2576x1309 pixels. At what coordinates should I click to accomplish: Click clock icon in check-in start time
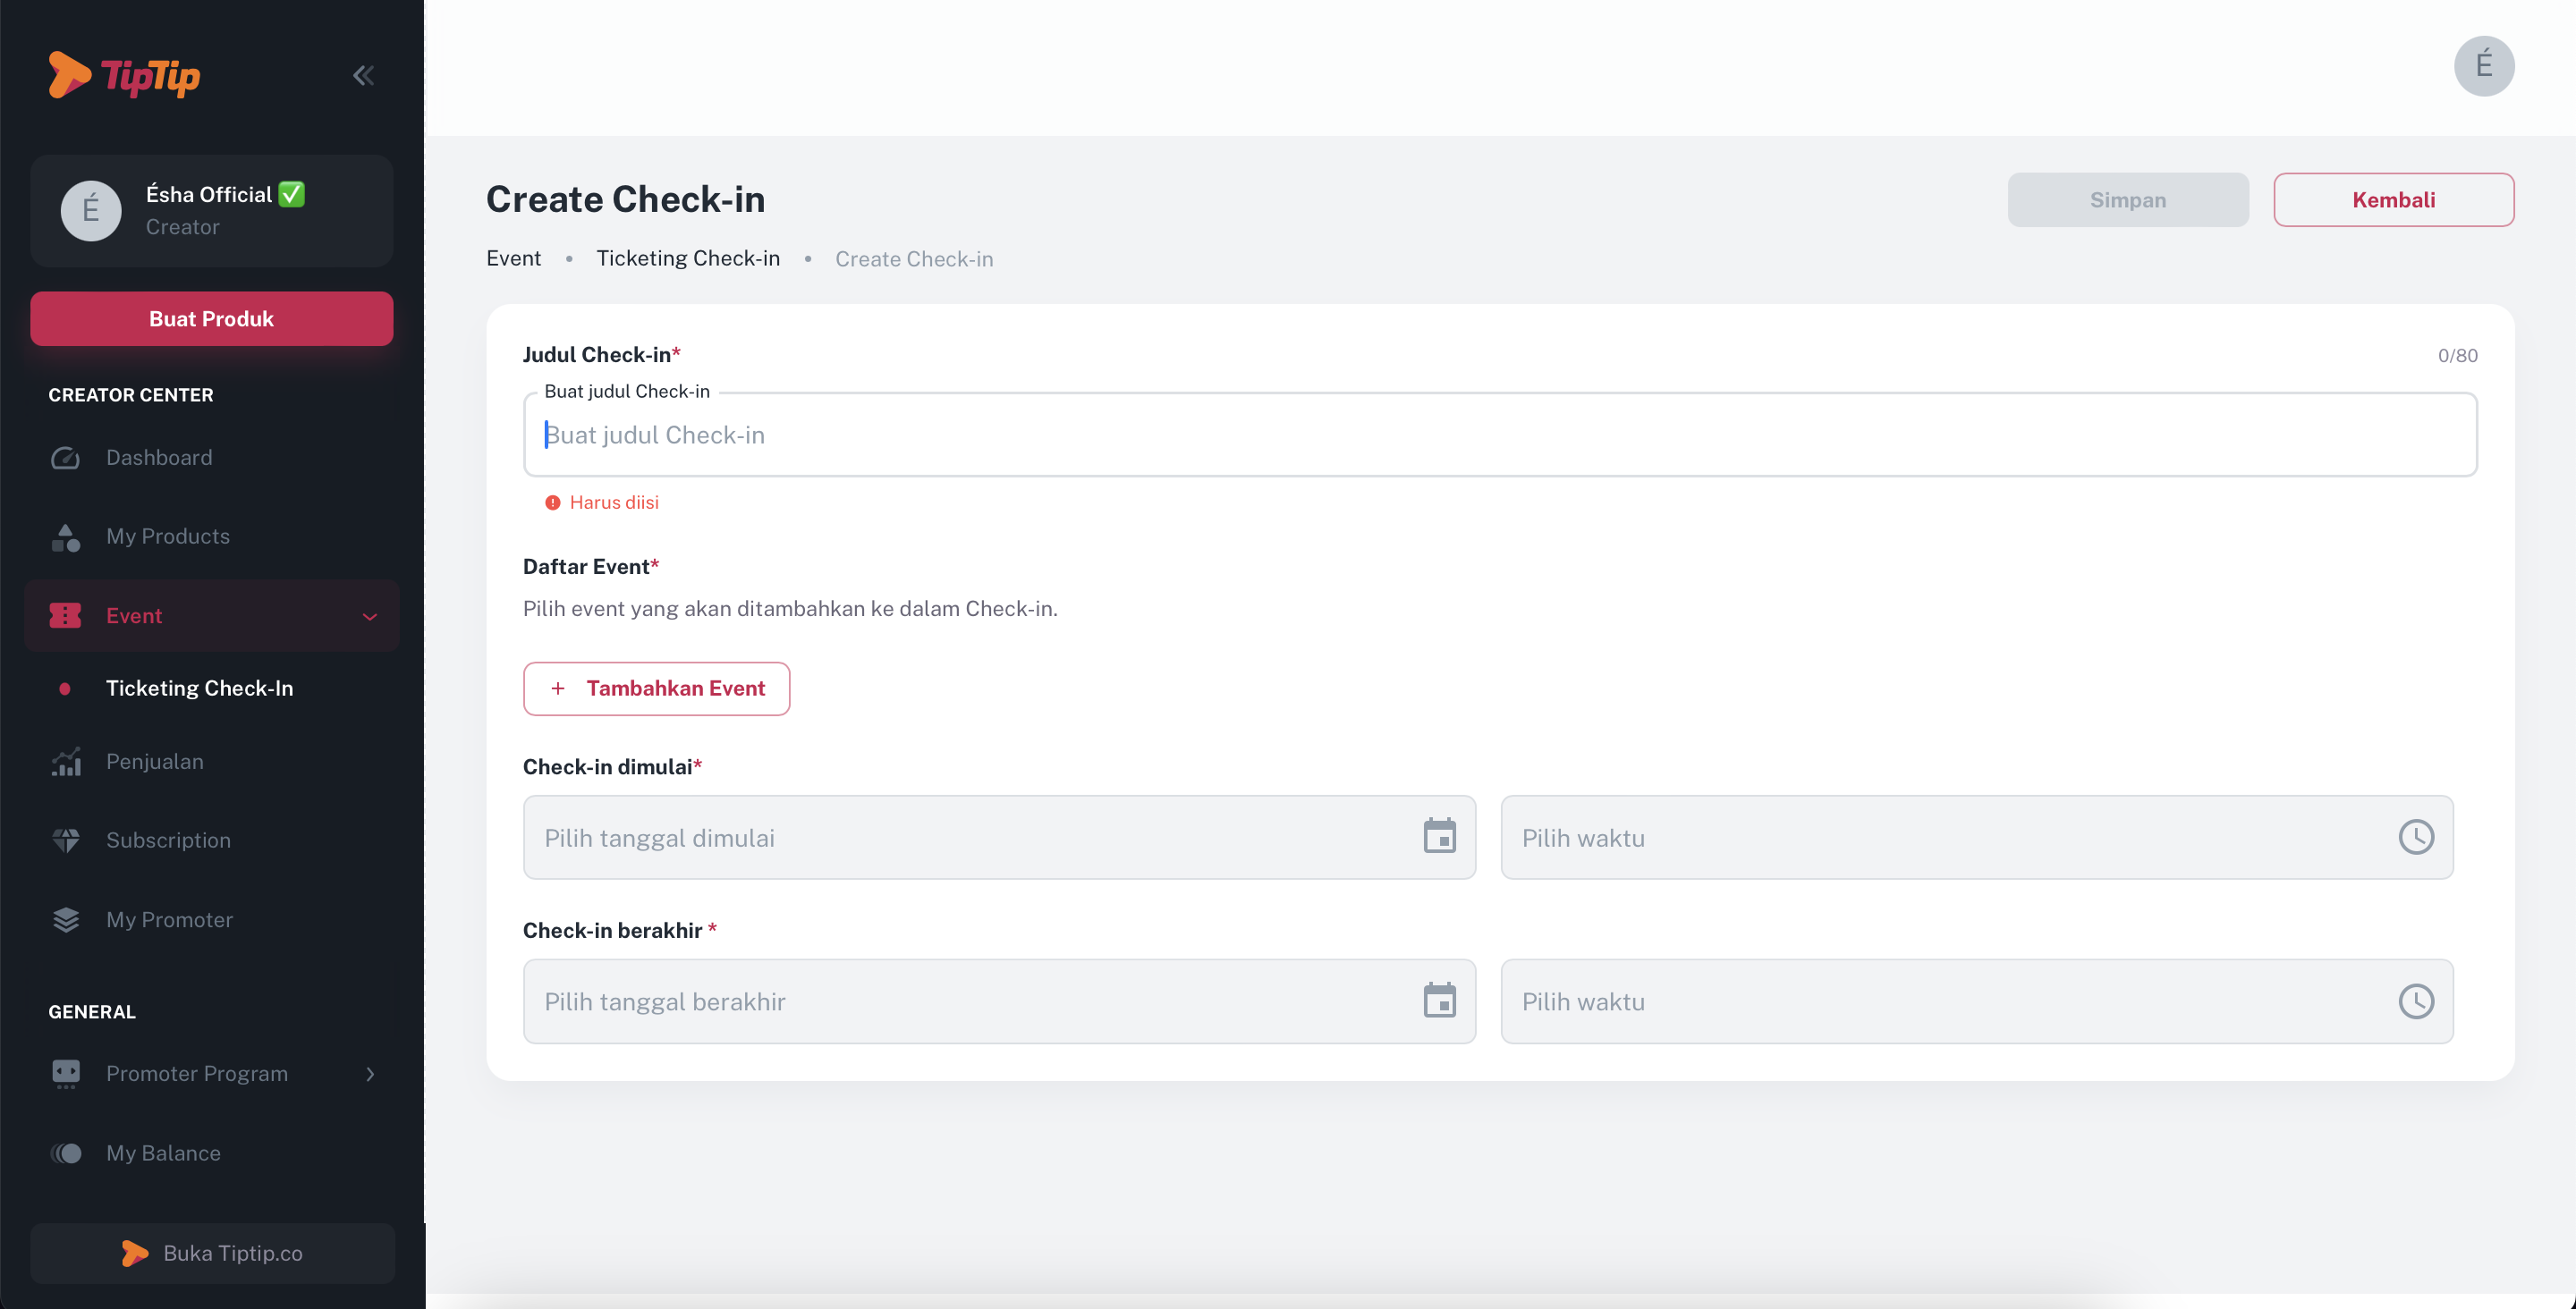[x=2416, y=837]
